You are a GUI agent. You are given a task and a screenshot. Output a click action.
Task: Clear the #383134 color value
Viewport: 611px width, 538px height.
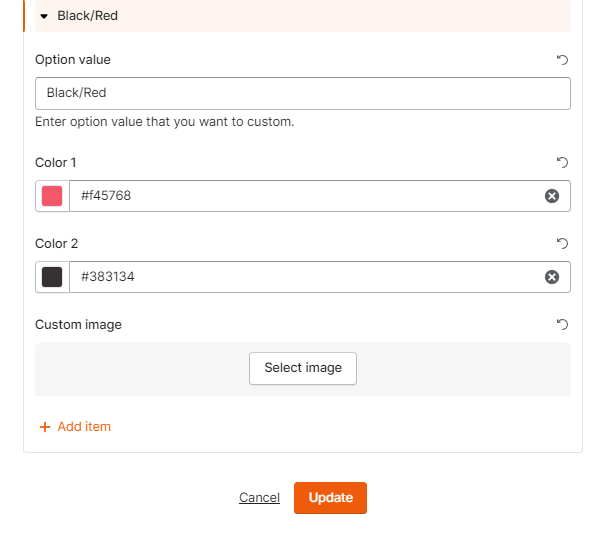pyautogui.click(x=552, y=277)
